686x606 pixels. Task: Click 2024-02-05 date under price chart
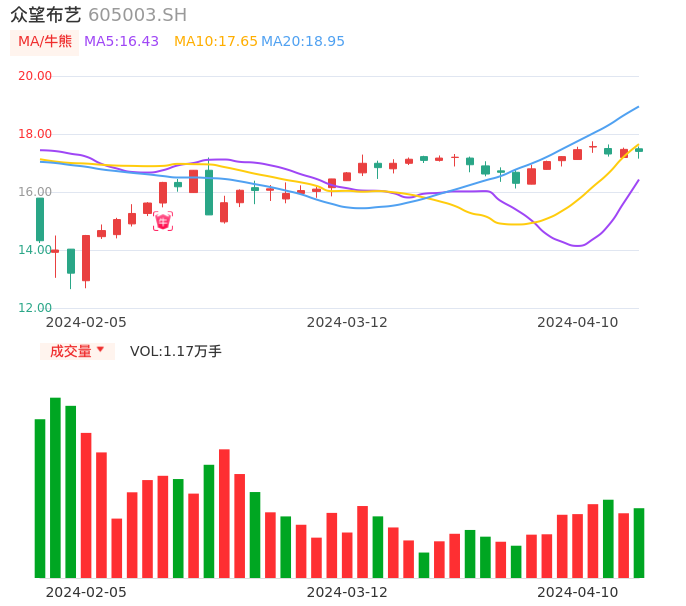tap(86, 323)
